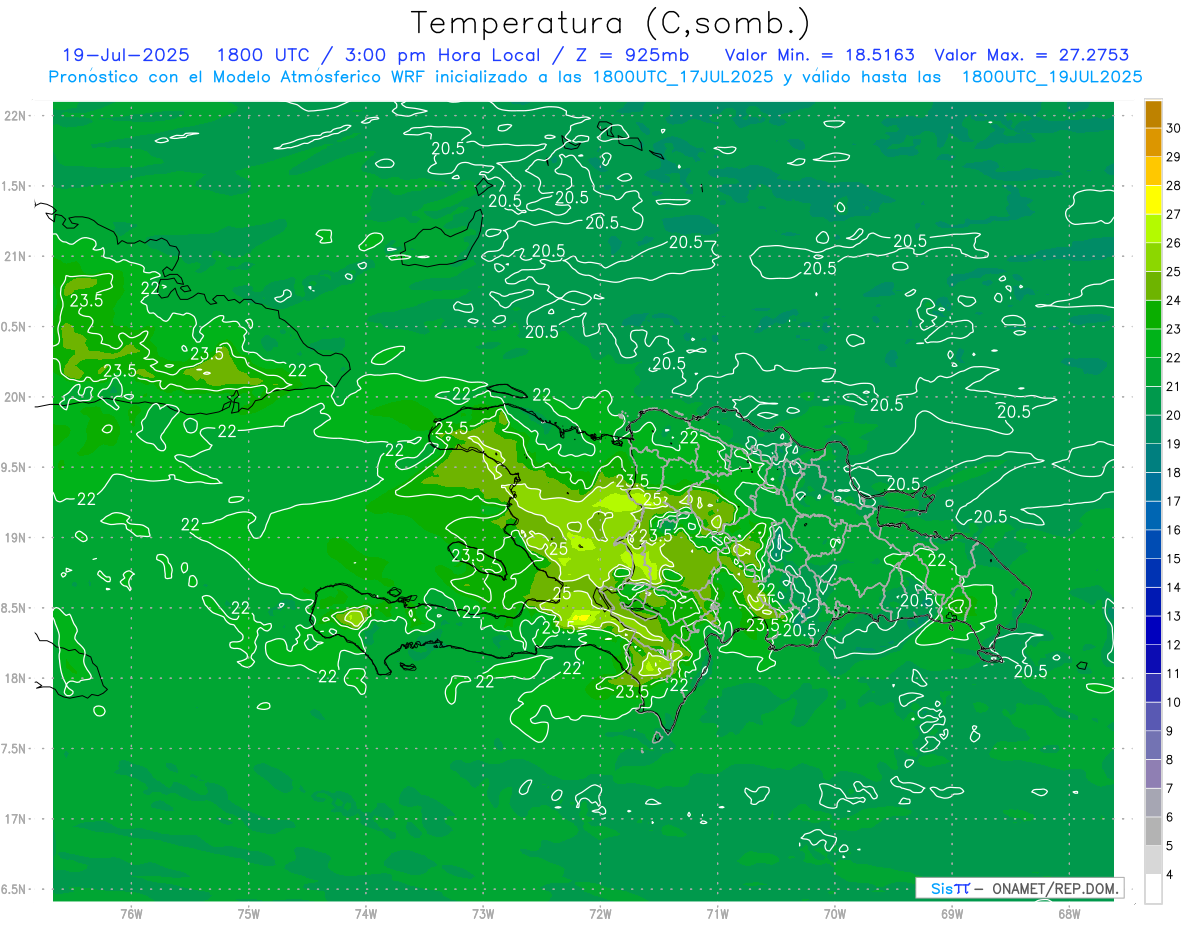
Task: Click the colorbar label '10'
Action: click(1174, 702)
